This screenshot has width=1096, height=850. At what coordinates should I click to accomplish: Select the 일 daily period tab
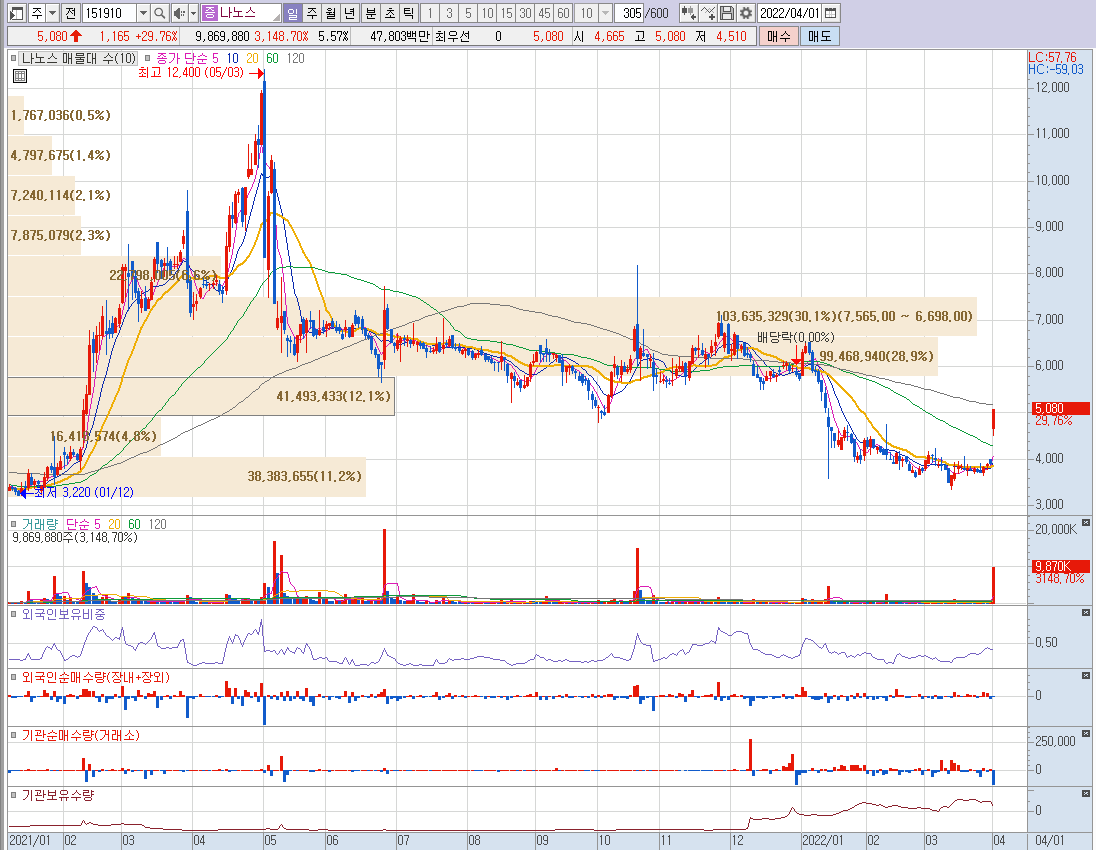292,13
